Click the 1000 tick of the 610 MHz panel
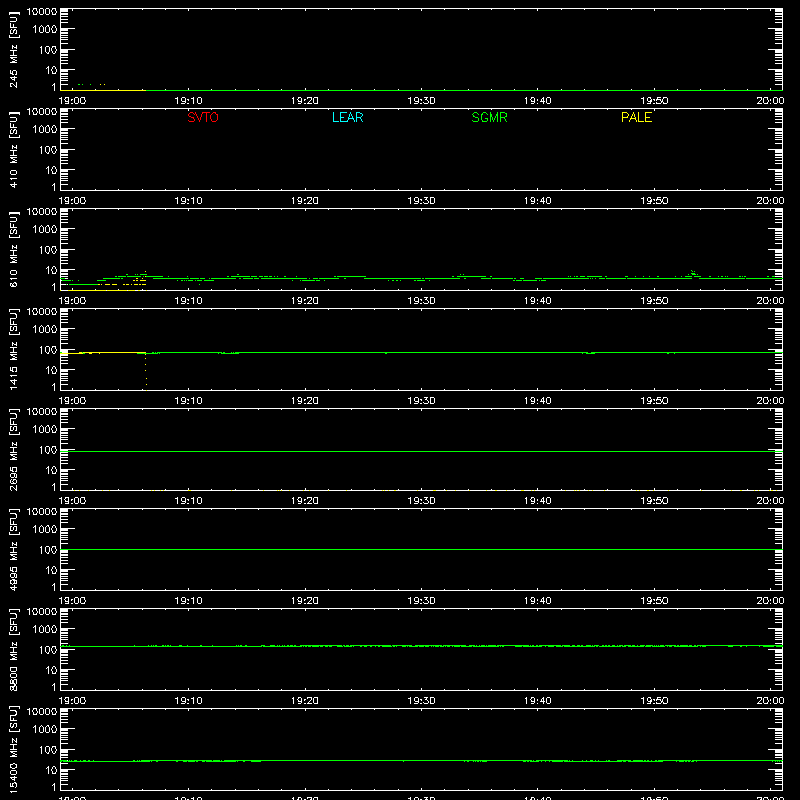 45,230
